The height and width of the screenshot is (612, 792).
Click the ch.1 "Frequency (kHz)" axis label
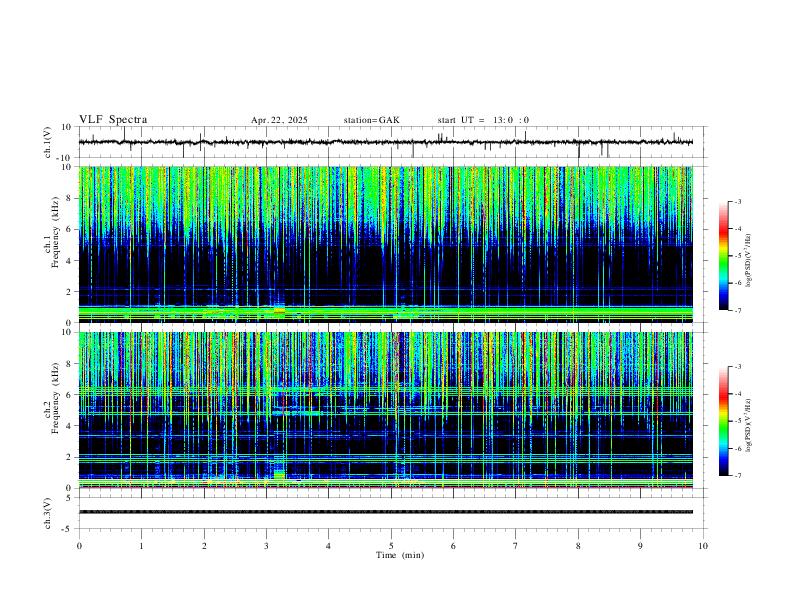pos(56,232)
